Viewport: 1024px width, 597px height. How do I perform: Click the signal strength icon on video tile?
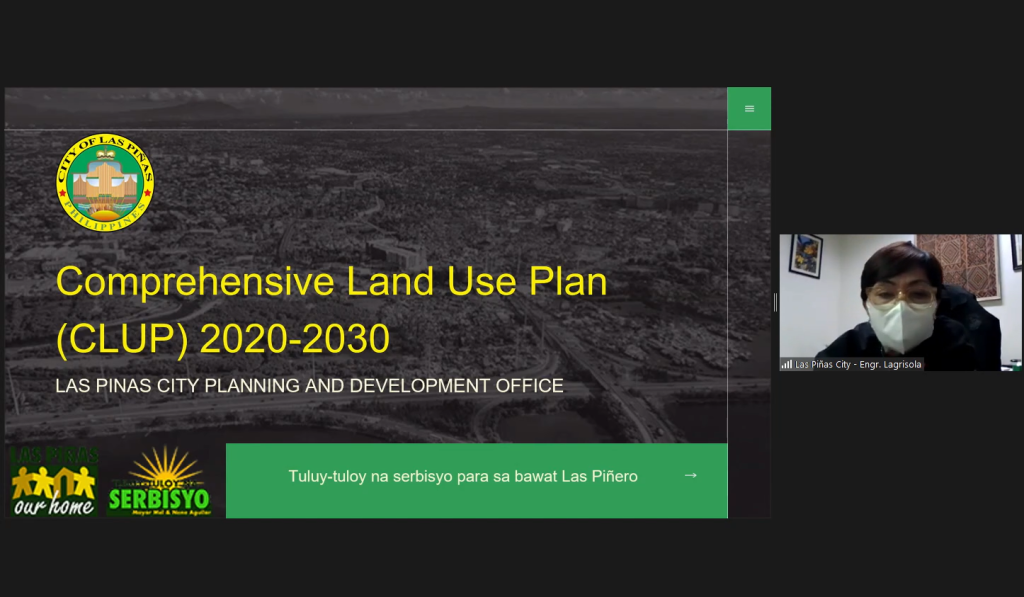[787, 364]
